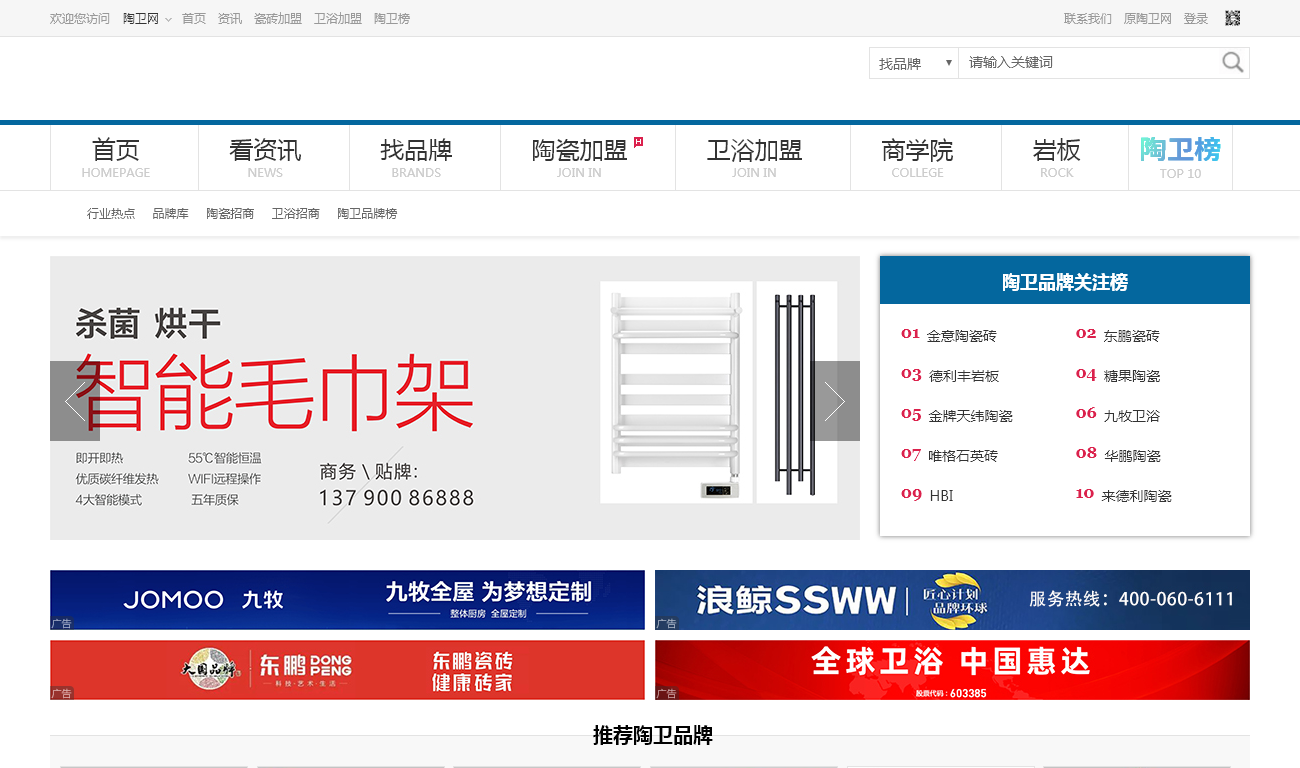This screenshot has height=768, width=1300.
Task: Open rank 09 brand HBI
Action: coord(941,495)
